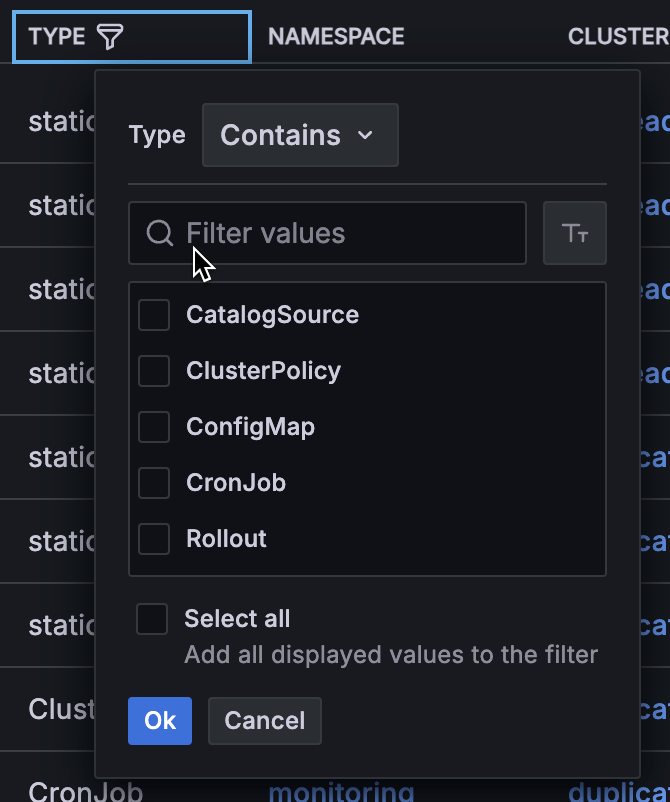This screenshot has width=670, height=802.
Task: Enable the ConfigMap filter value
Action: click(x=153, y=427)
